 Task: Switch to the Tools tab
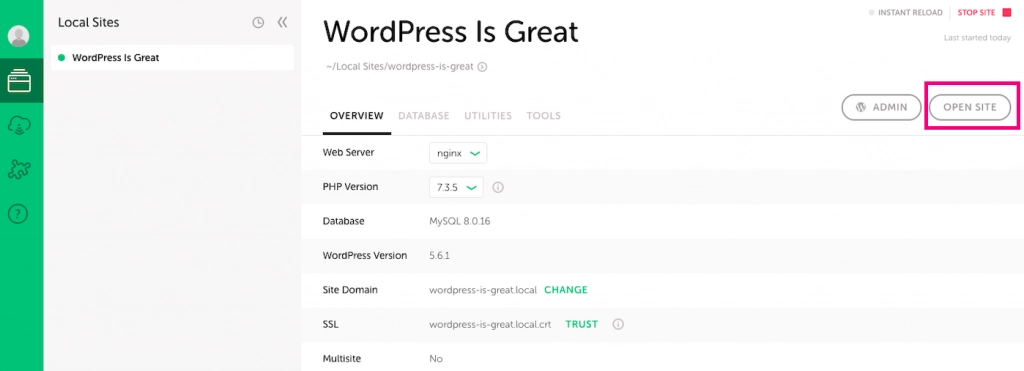pos(543,116)
